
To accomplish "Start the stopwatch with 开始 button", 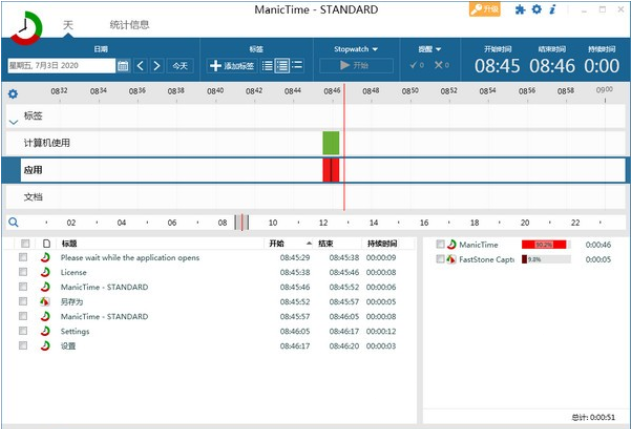I will point(356,65).
